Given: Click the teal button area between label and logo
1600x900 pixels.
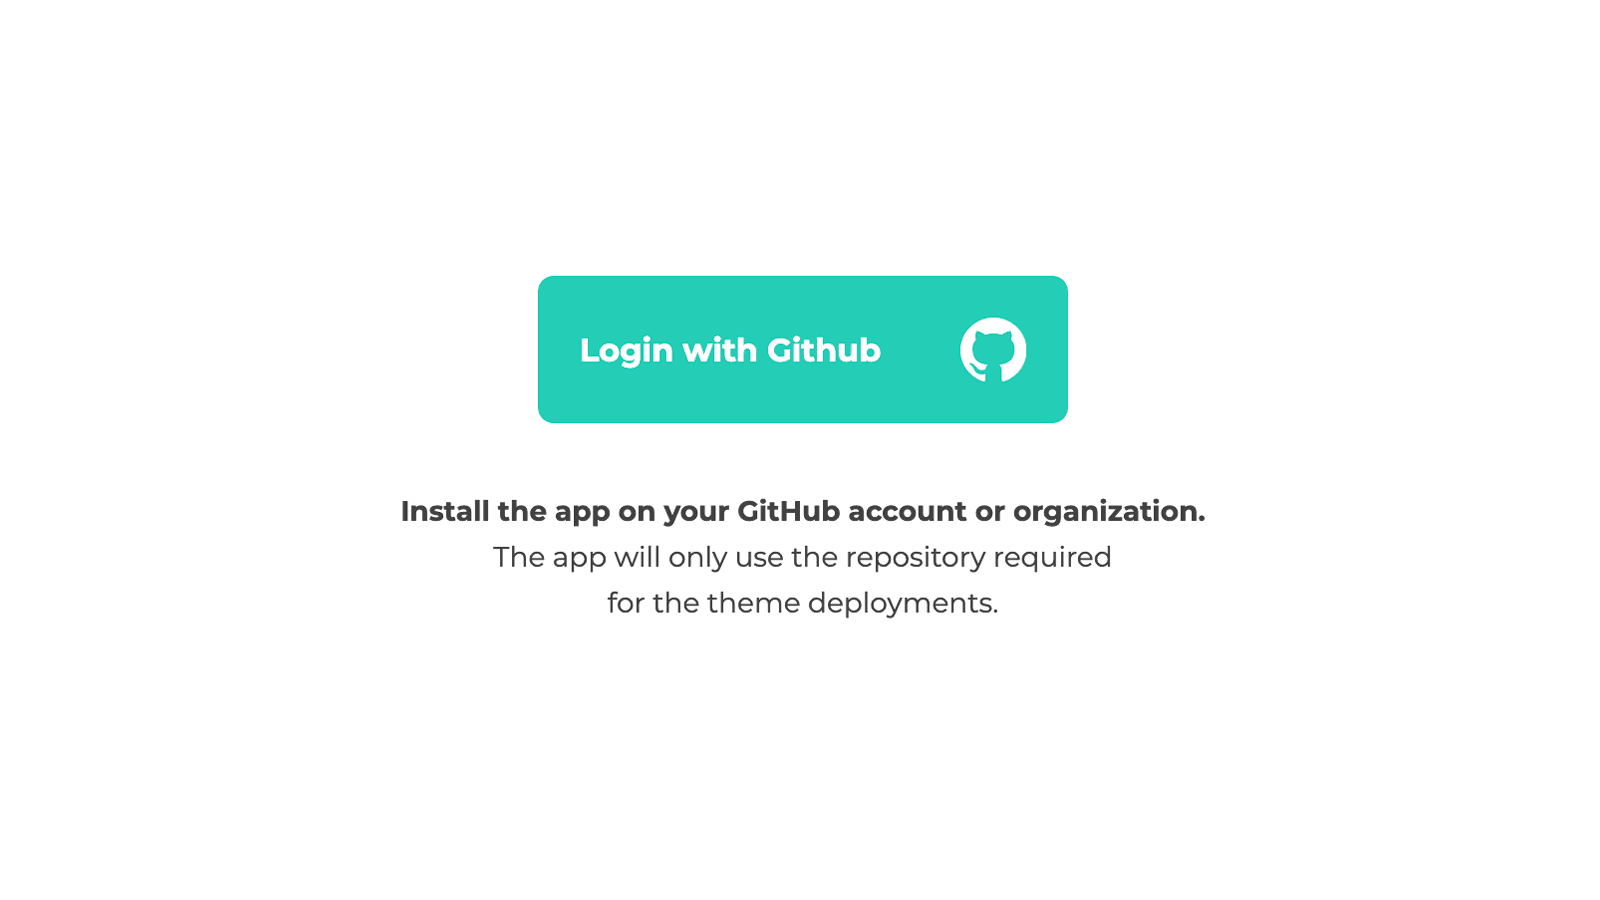Looking at the screenshot, I should click(x=920, y=350).
